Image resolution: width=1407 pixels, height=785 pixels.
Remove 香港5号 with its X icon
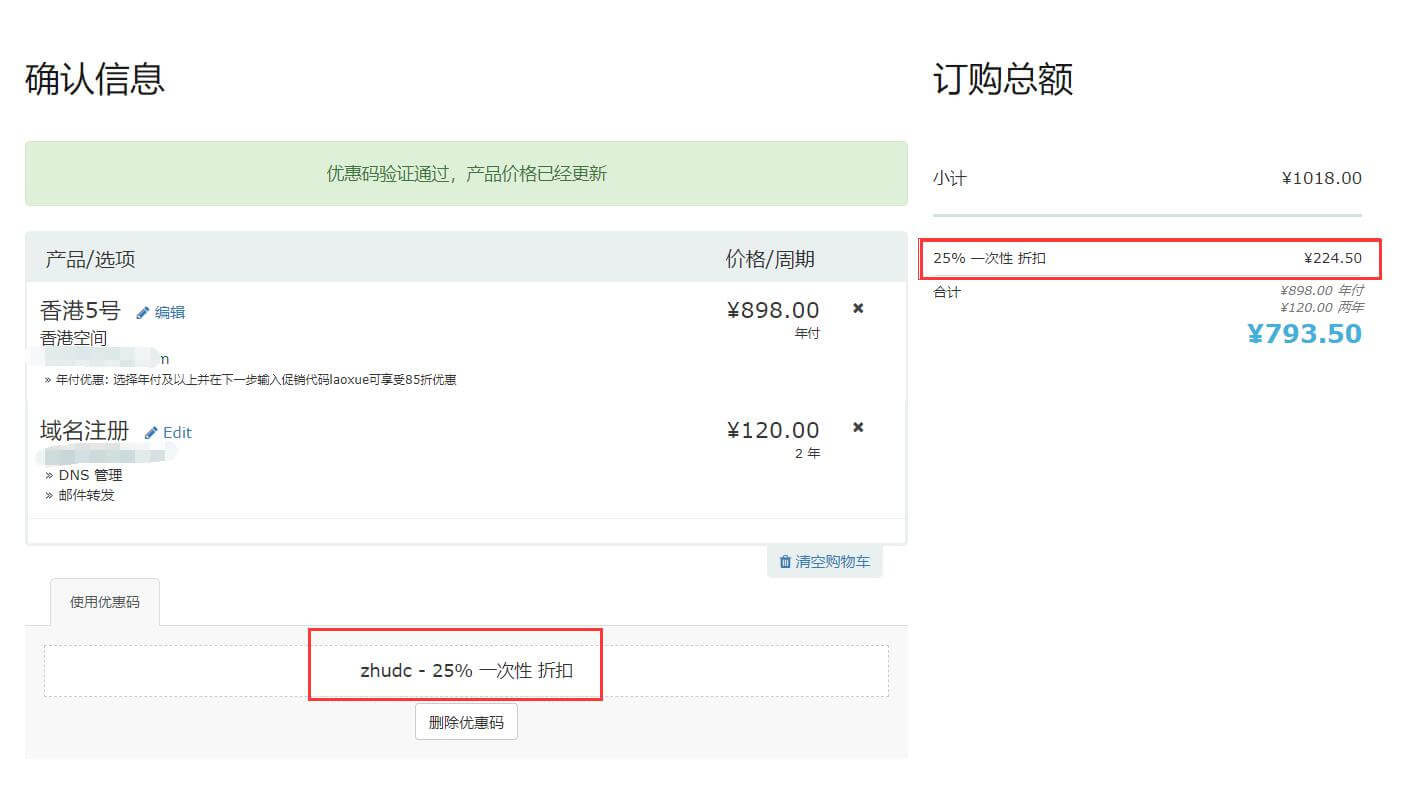tap(857, 308)
